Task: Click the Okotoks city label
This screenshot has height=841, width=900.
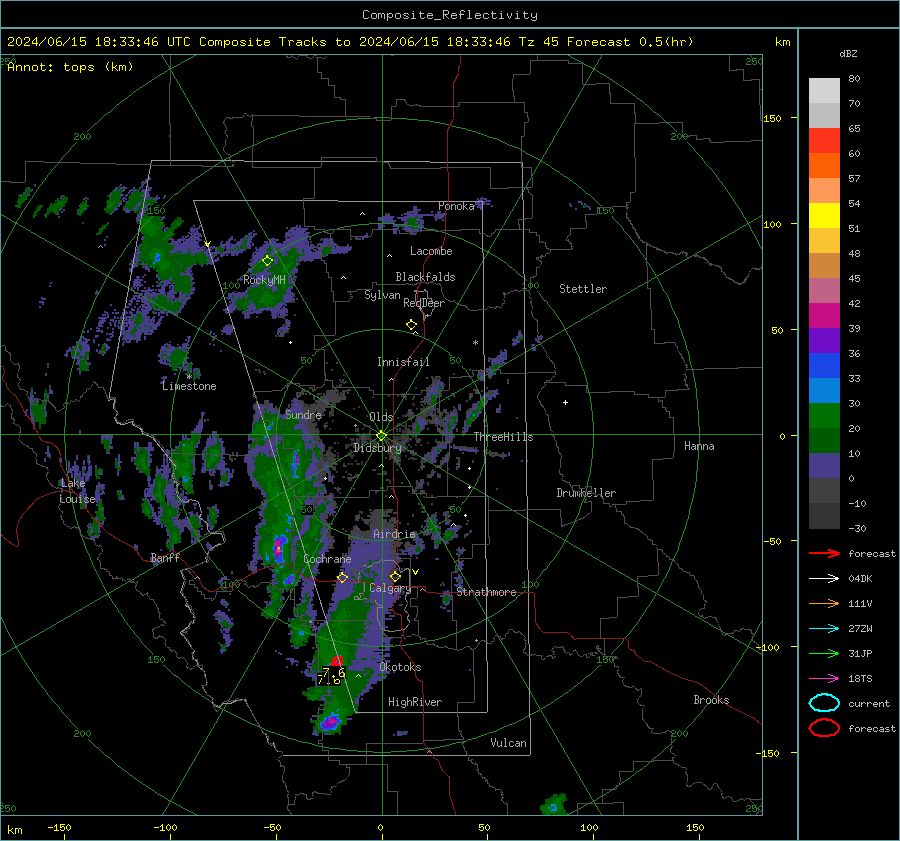Action: (x=400, y=667)
